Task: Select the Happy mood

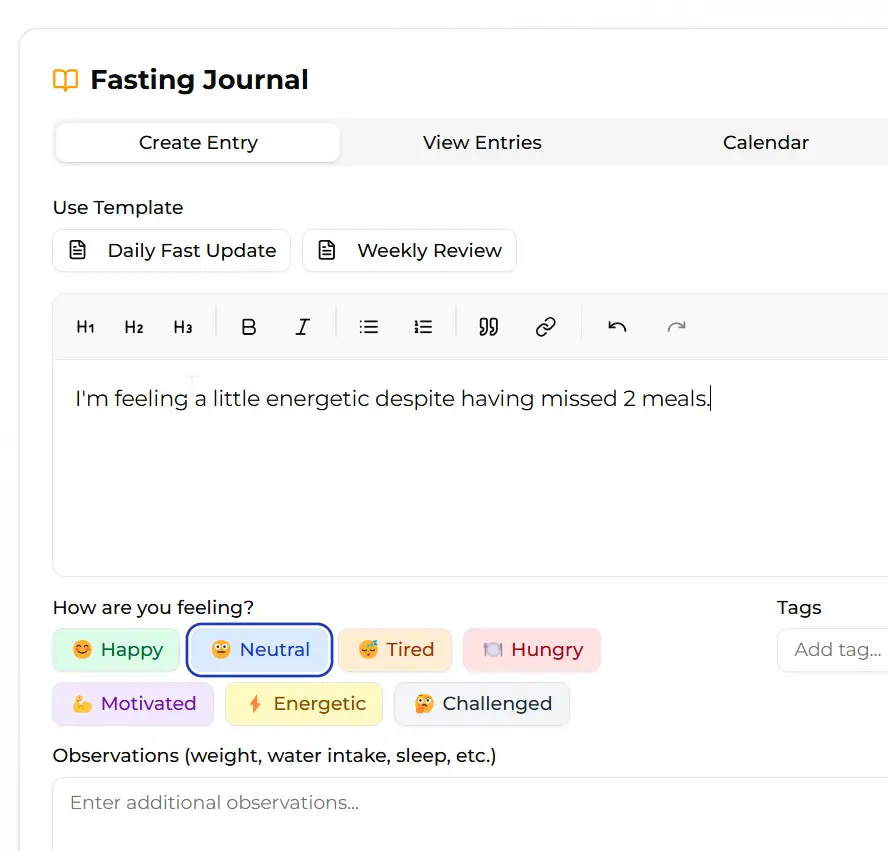Action: tap(117, 650)
